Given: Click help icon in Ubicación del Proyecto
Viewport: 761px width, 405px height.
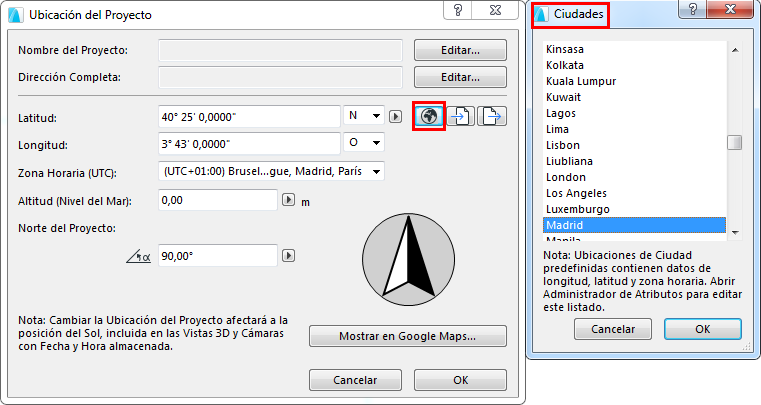Looking at the screenshot, I should 458,10.
